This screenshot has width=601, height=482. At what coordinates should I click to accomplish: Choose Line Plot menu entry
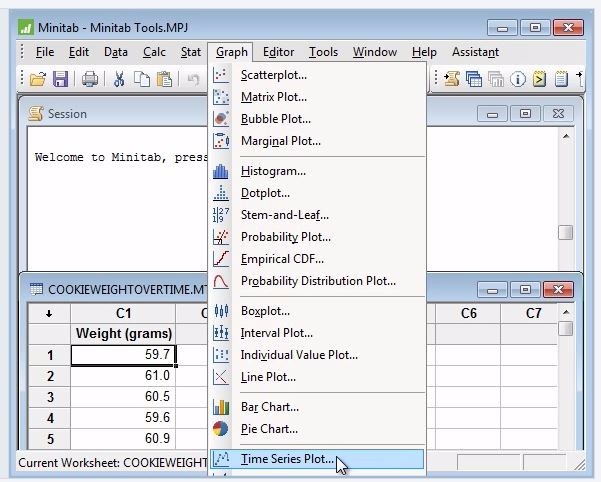(317, 377)
